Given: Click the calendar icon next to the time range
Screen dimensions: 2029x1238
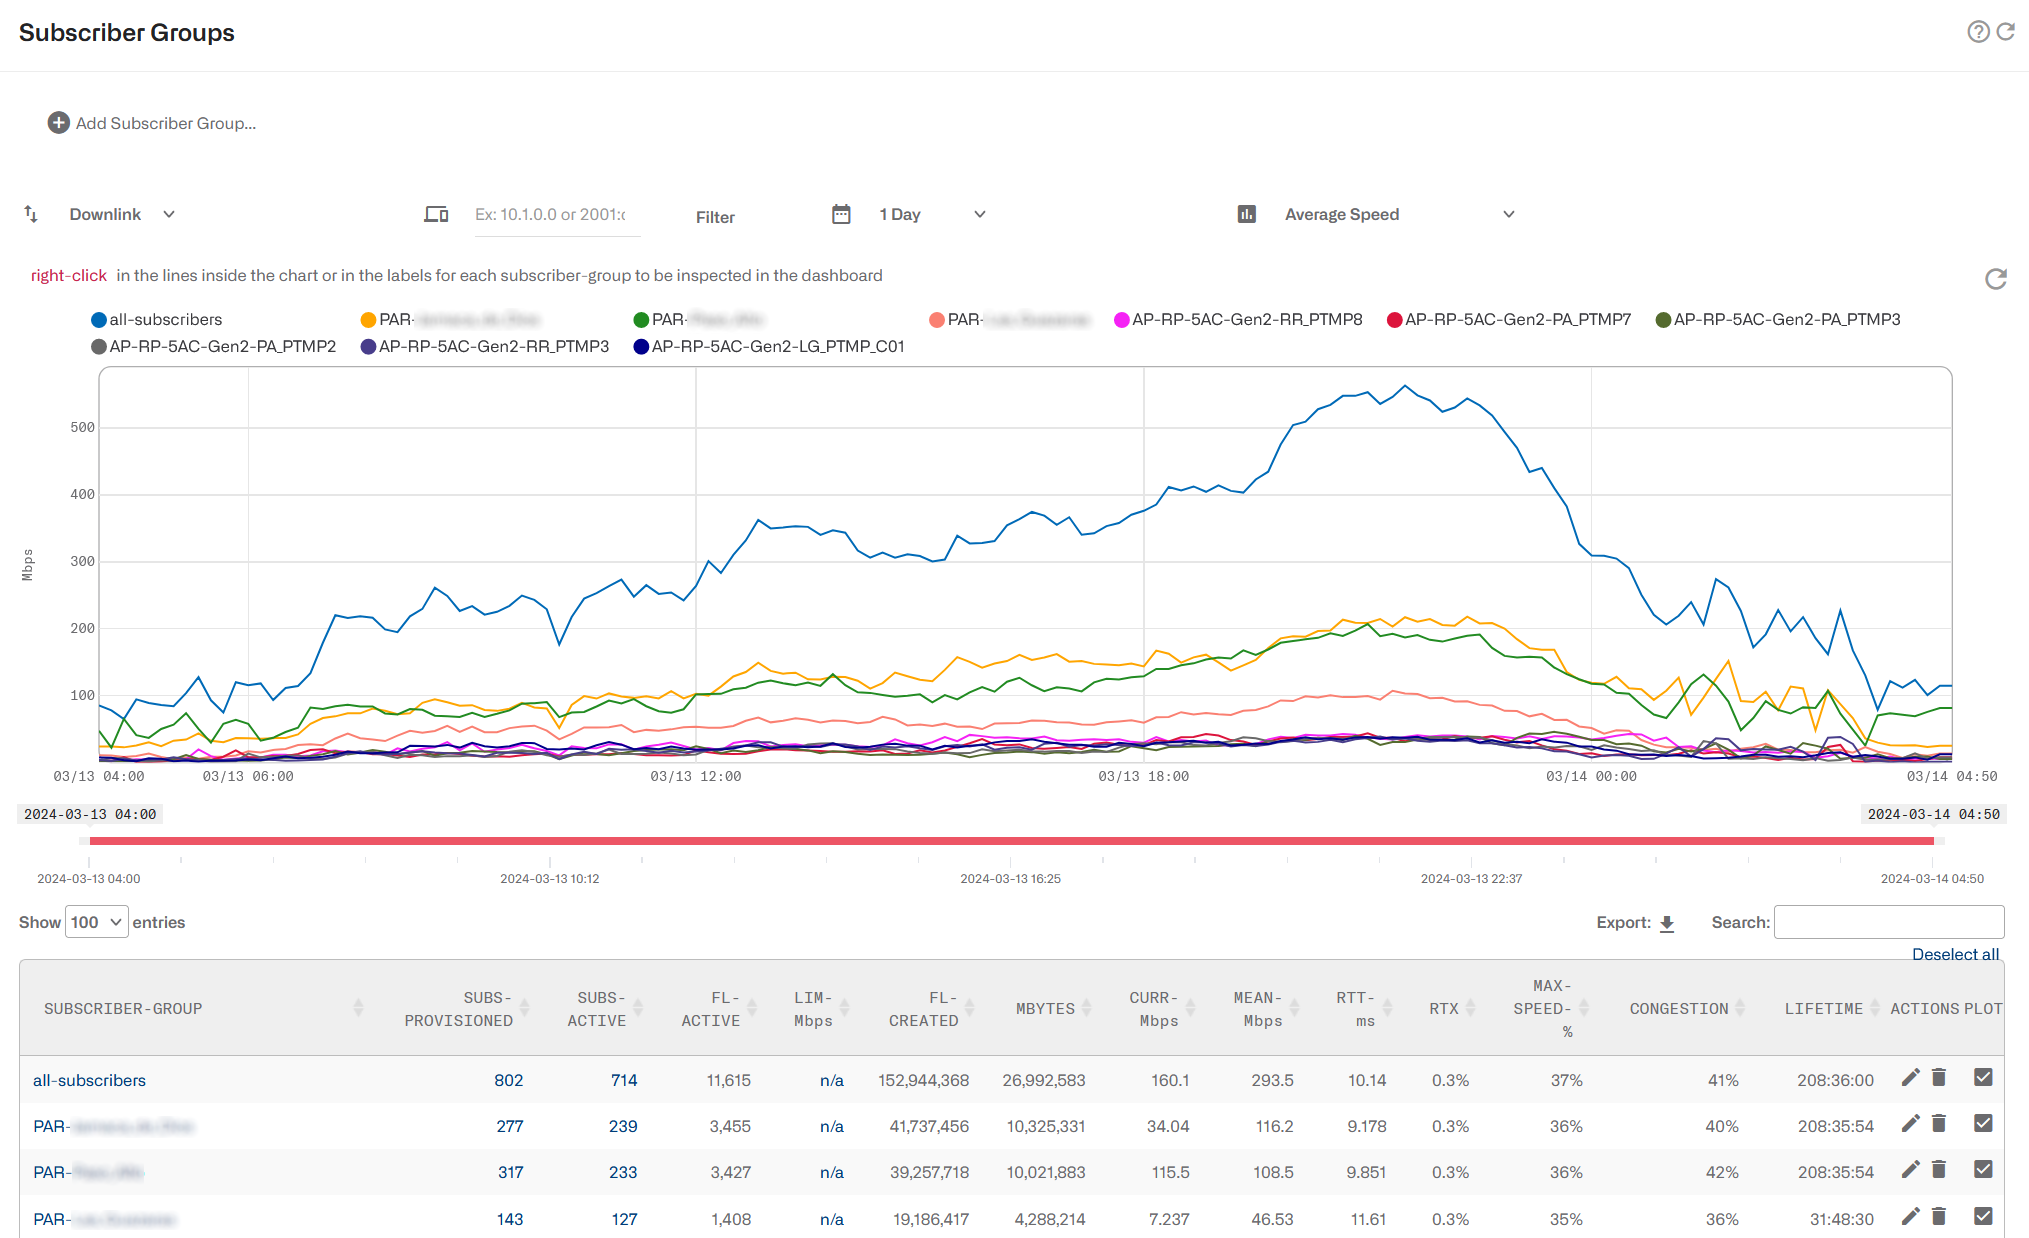Looking at the screenshot, I should 841,213.
